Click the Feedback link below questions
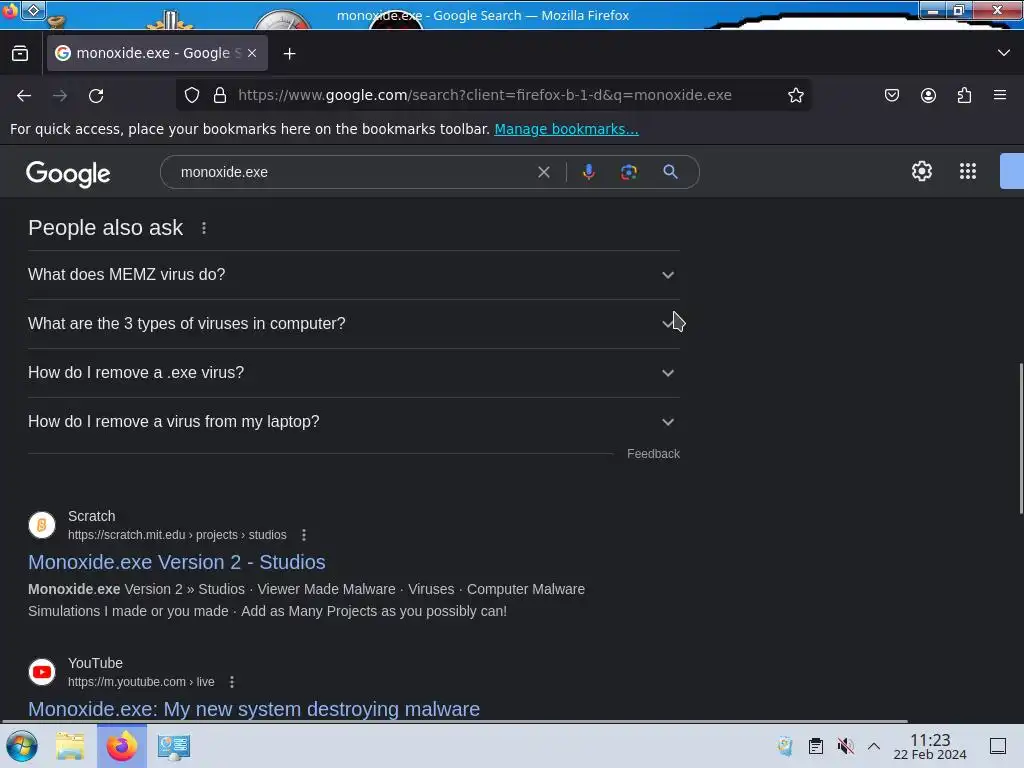 [653, 454]
